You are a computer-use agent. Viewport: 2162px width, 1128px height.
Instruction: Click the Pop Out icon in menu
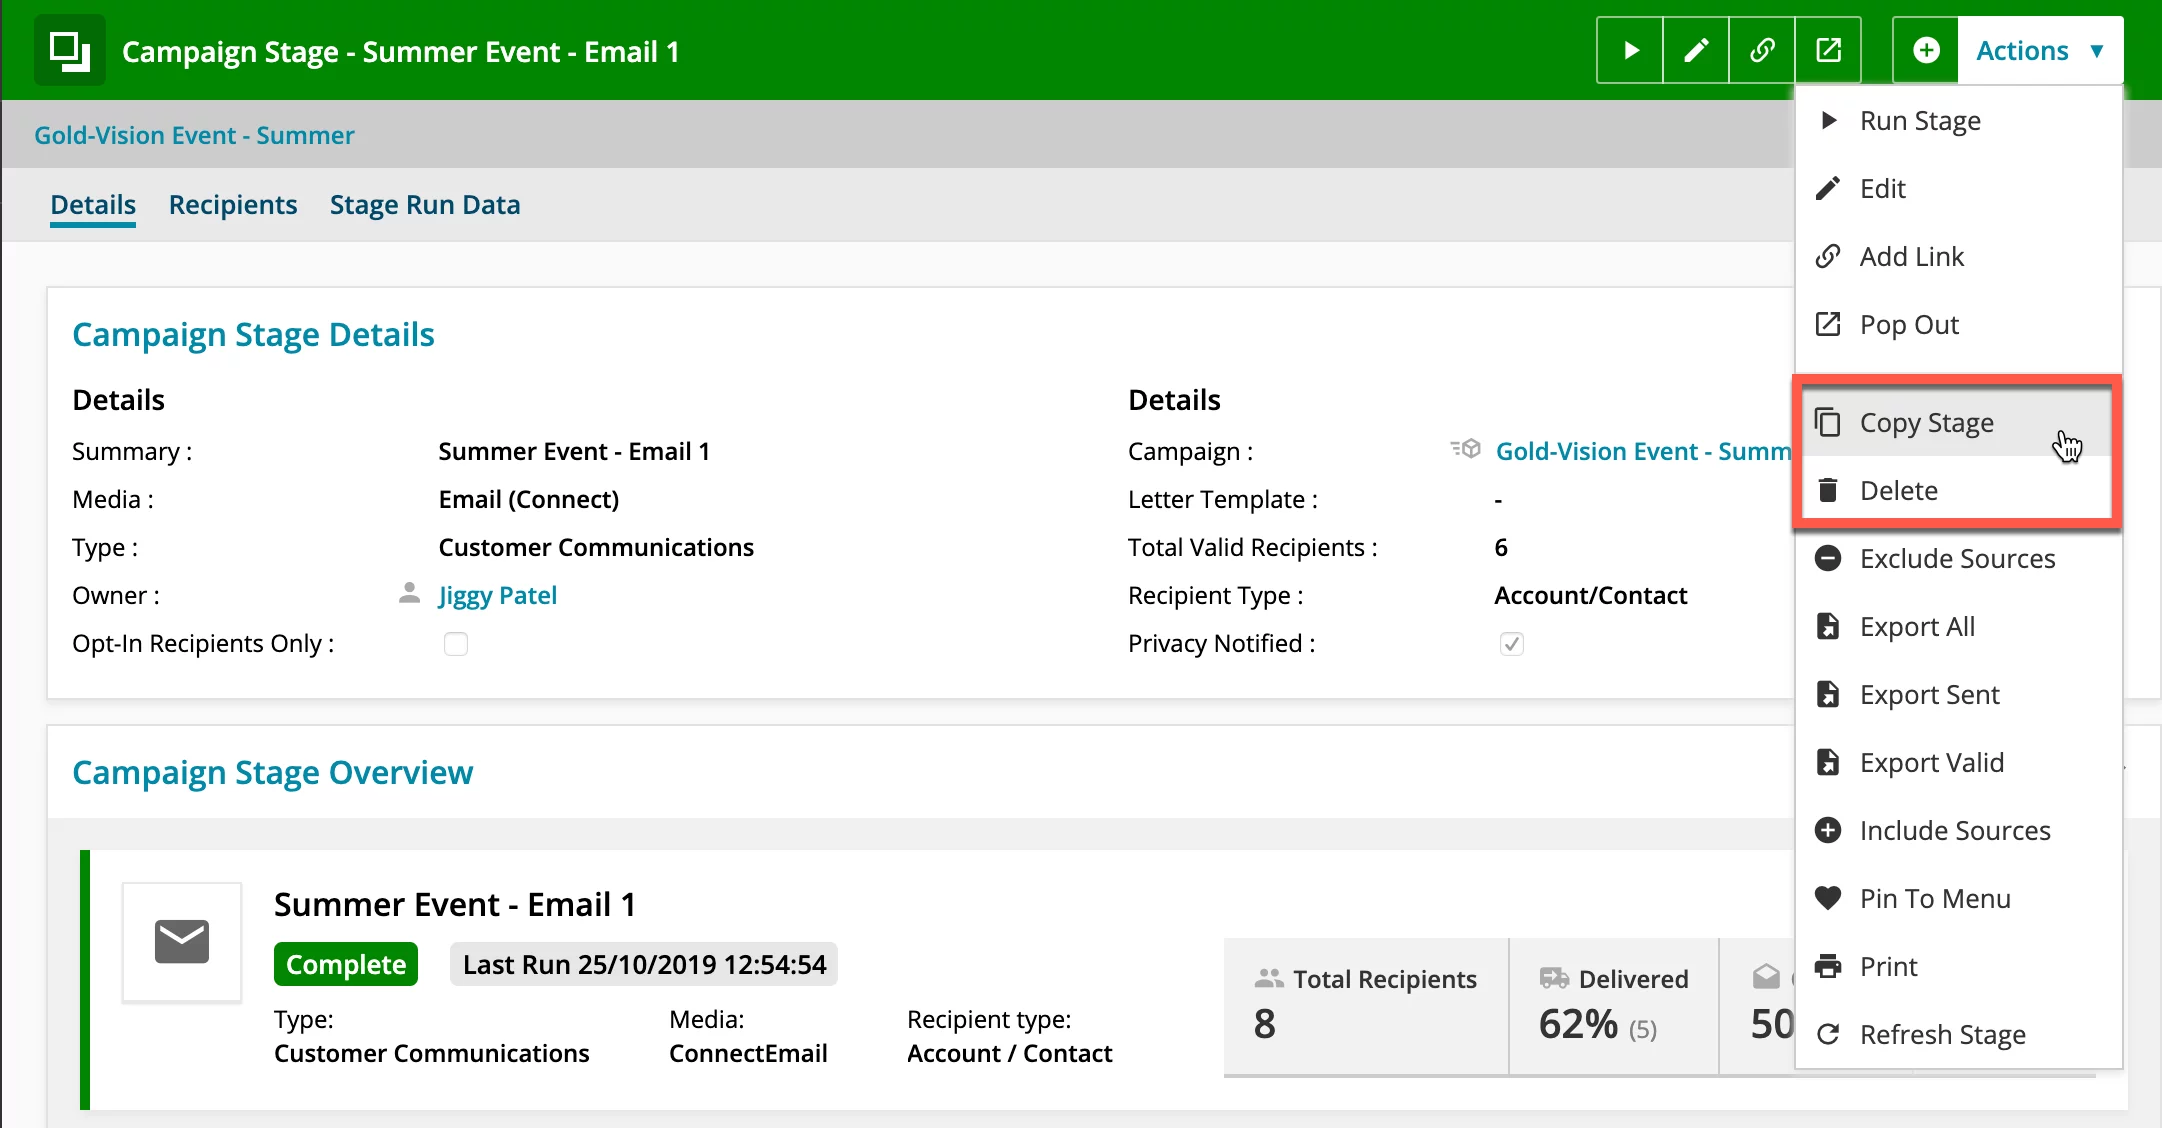[1827, 324]
